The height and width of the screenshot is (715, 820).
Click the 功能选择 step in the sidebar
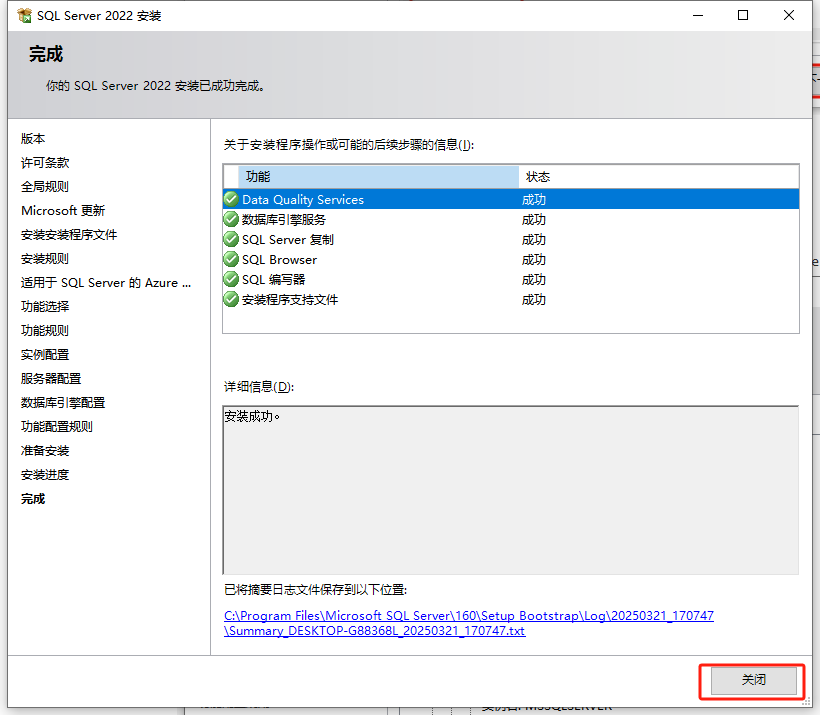(45, 307)
